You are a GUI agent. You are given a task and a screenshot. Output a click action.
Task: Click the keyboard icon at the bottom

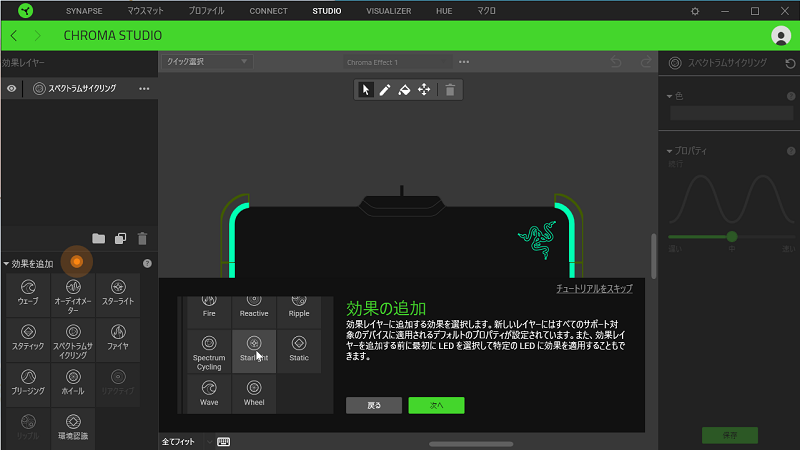point(223,442)
